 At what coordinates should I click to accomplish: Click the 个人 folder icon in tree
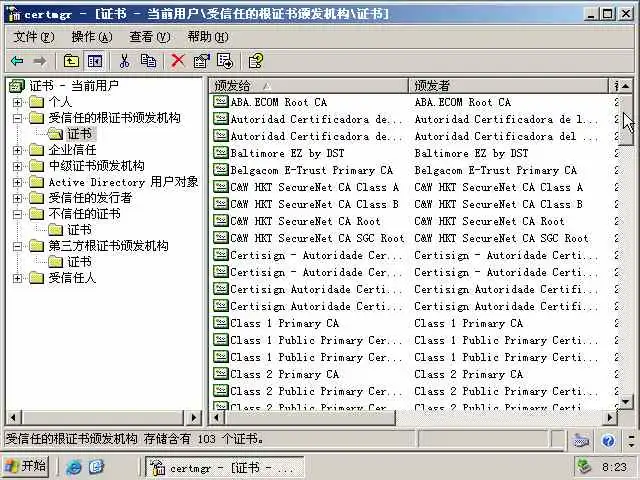click(36, 102)
